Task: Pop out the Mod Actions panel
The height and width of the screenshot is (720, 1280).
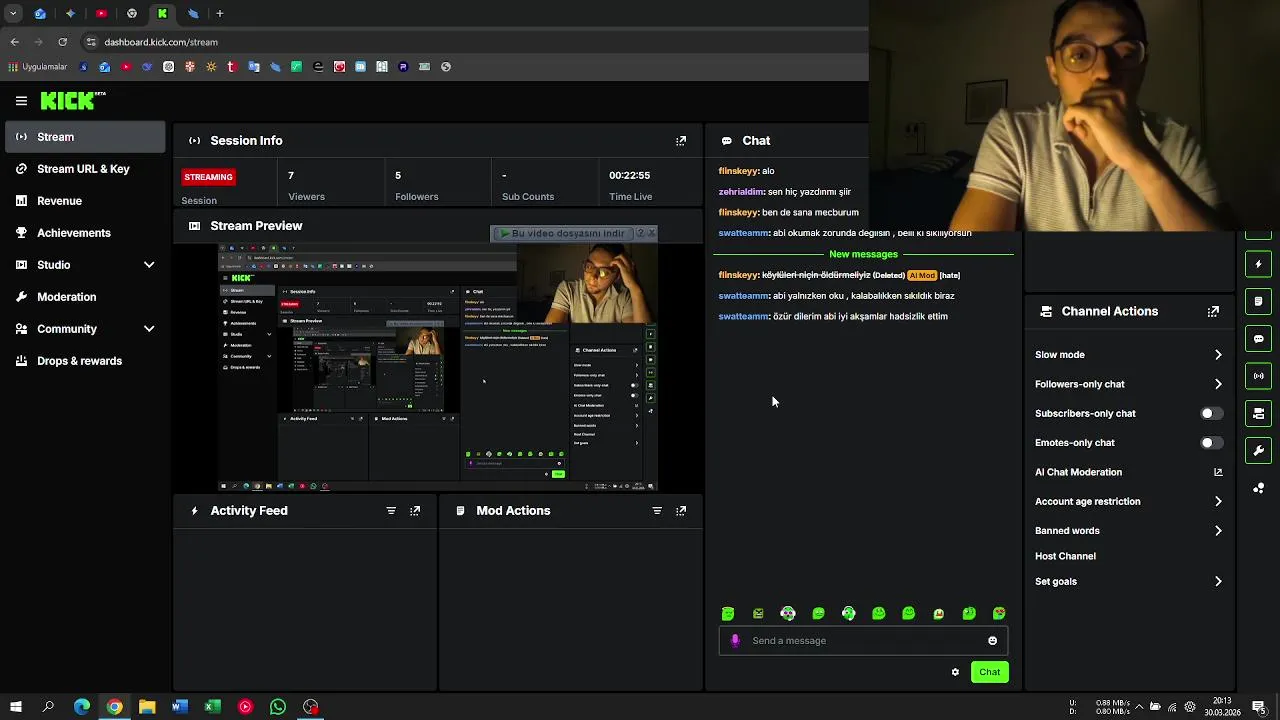Action: 681,511
